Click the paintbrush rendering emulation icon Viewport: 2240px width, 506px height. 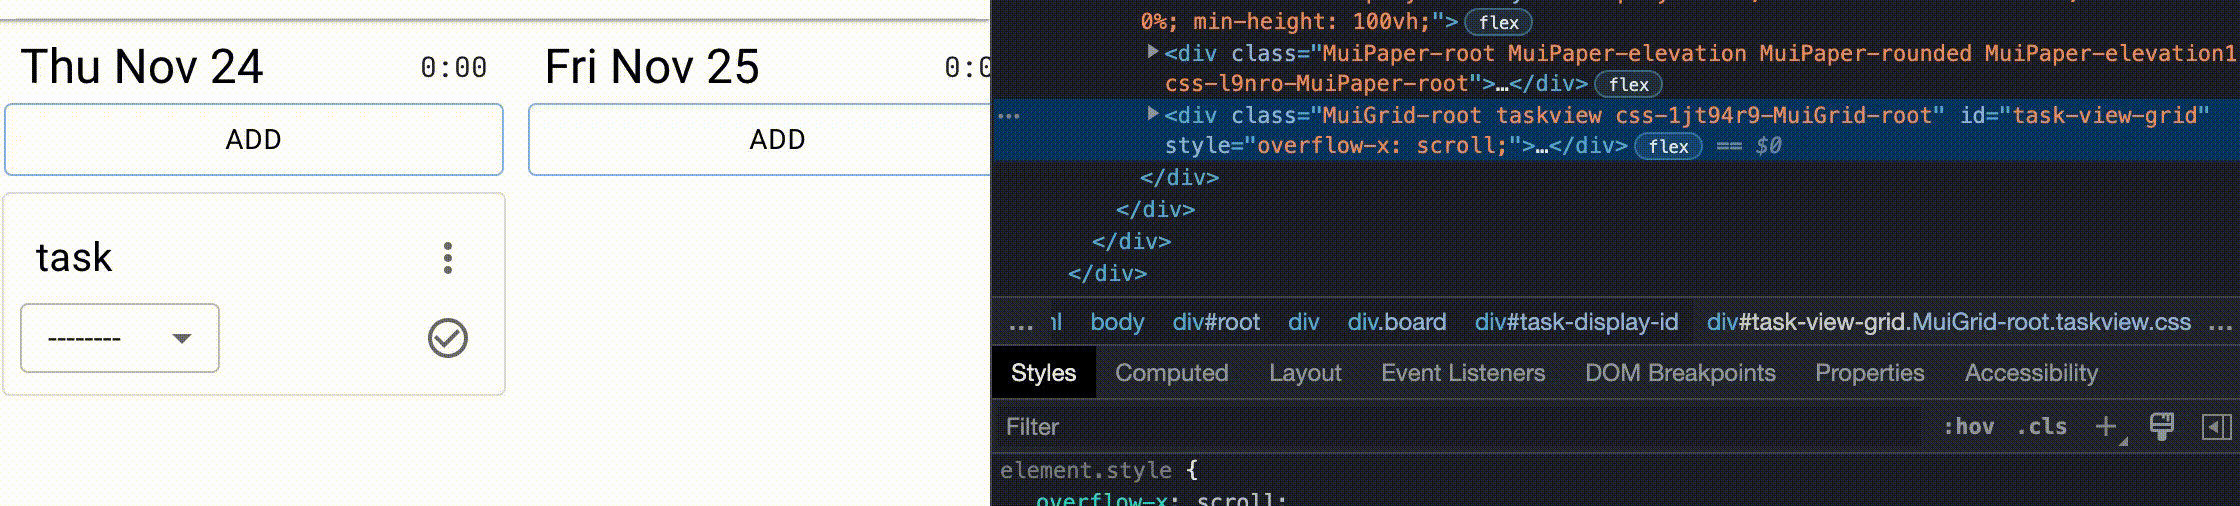click(x=2162, y=427)
